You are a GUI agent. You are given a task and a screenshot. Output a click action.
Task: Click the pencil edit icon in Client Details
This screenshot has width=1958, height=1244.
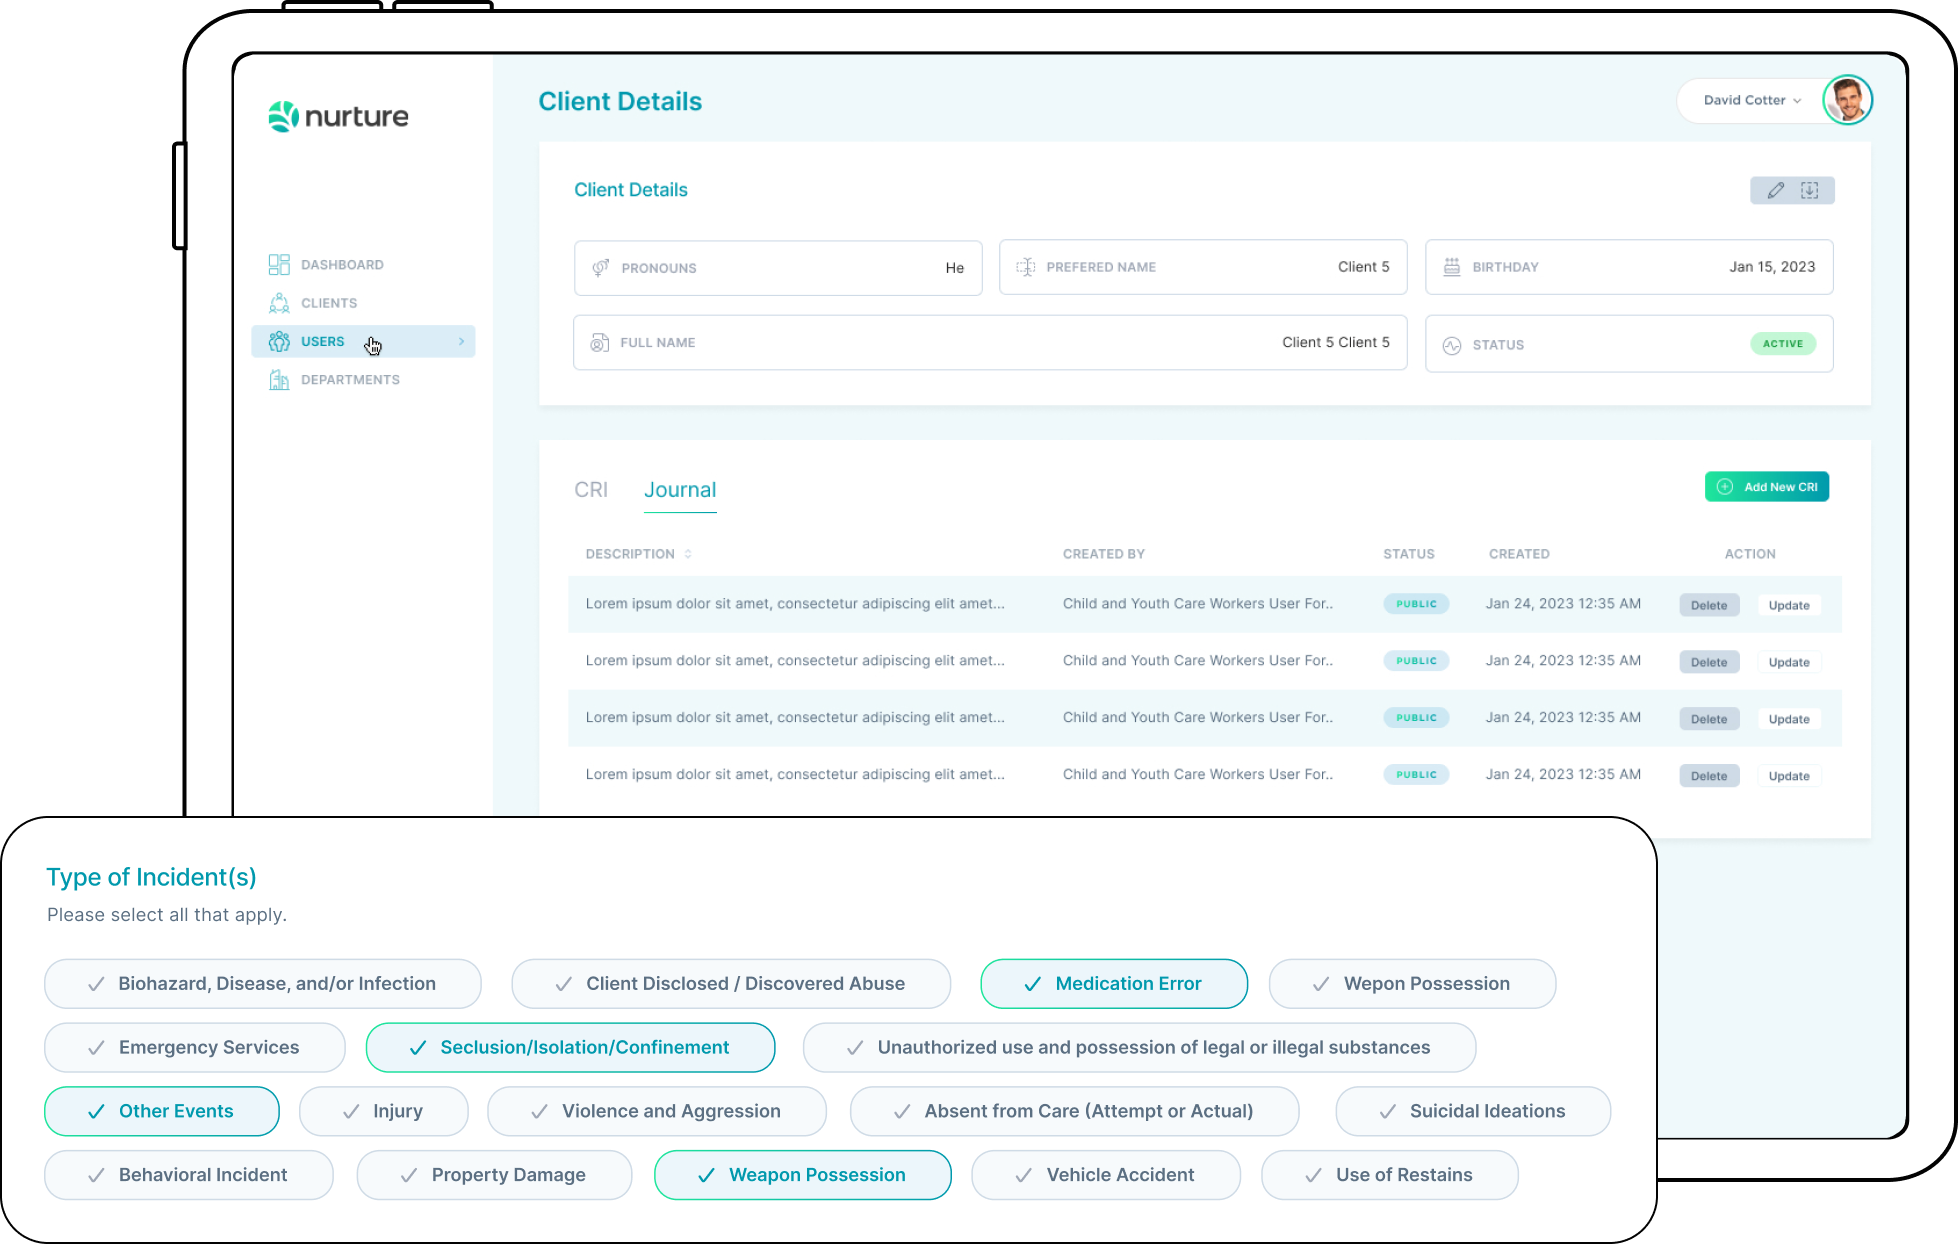[1775, 190]
